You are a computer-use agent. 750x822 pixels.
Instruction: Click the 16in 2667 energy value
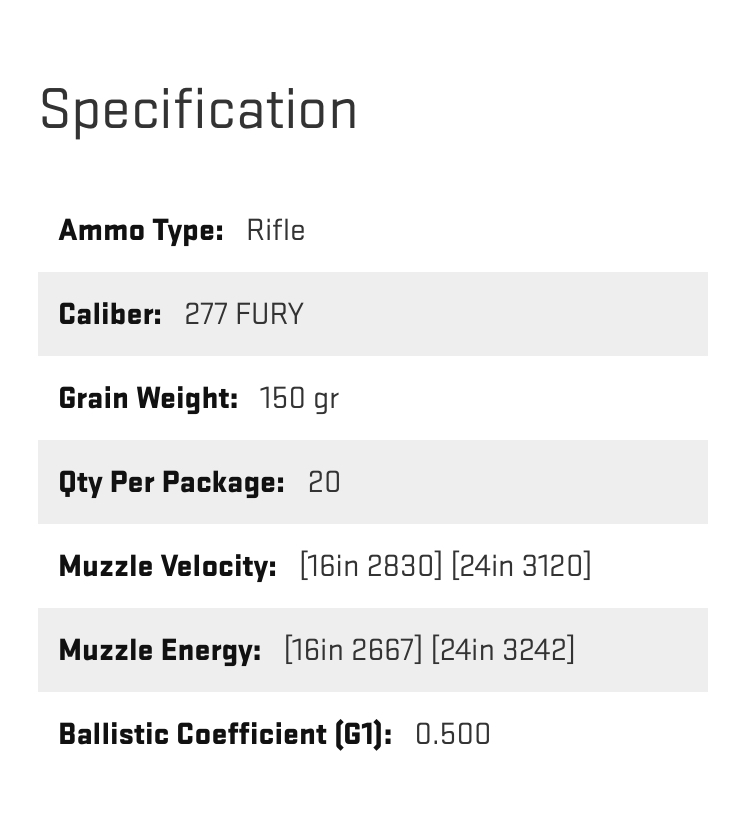coord(353,650)
